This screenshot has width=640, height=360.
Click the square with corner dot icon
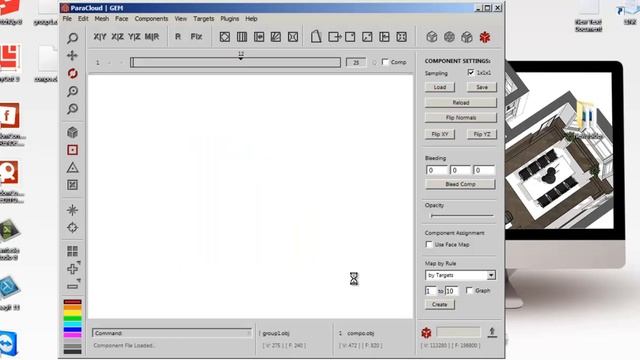tap(350, 37)
